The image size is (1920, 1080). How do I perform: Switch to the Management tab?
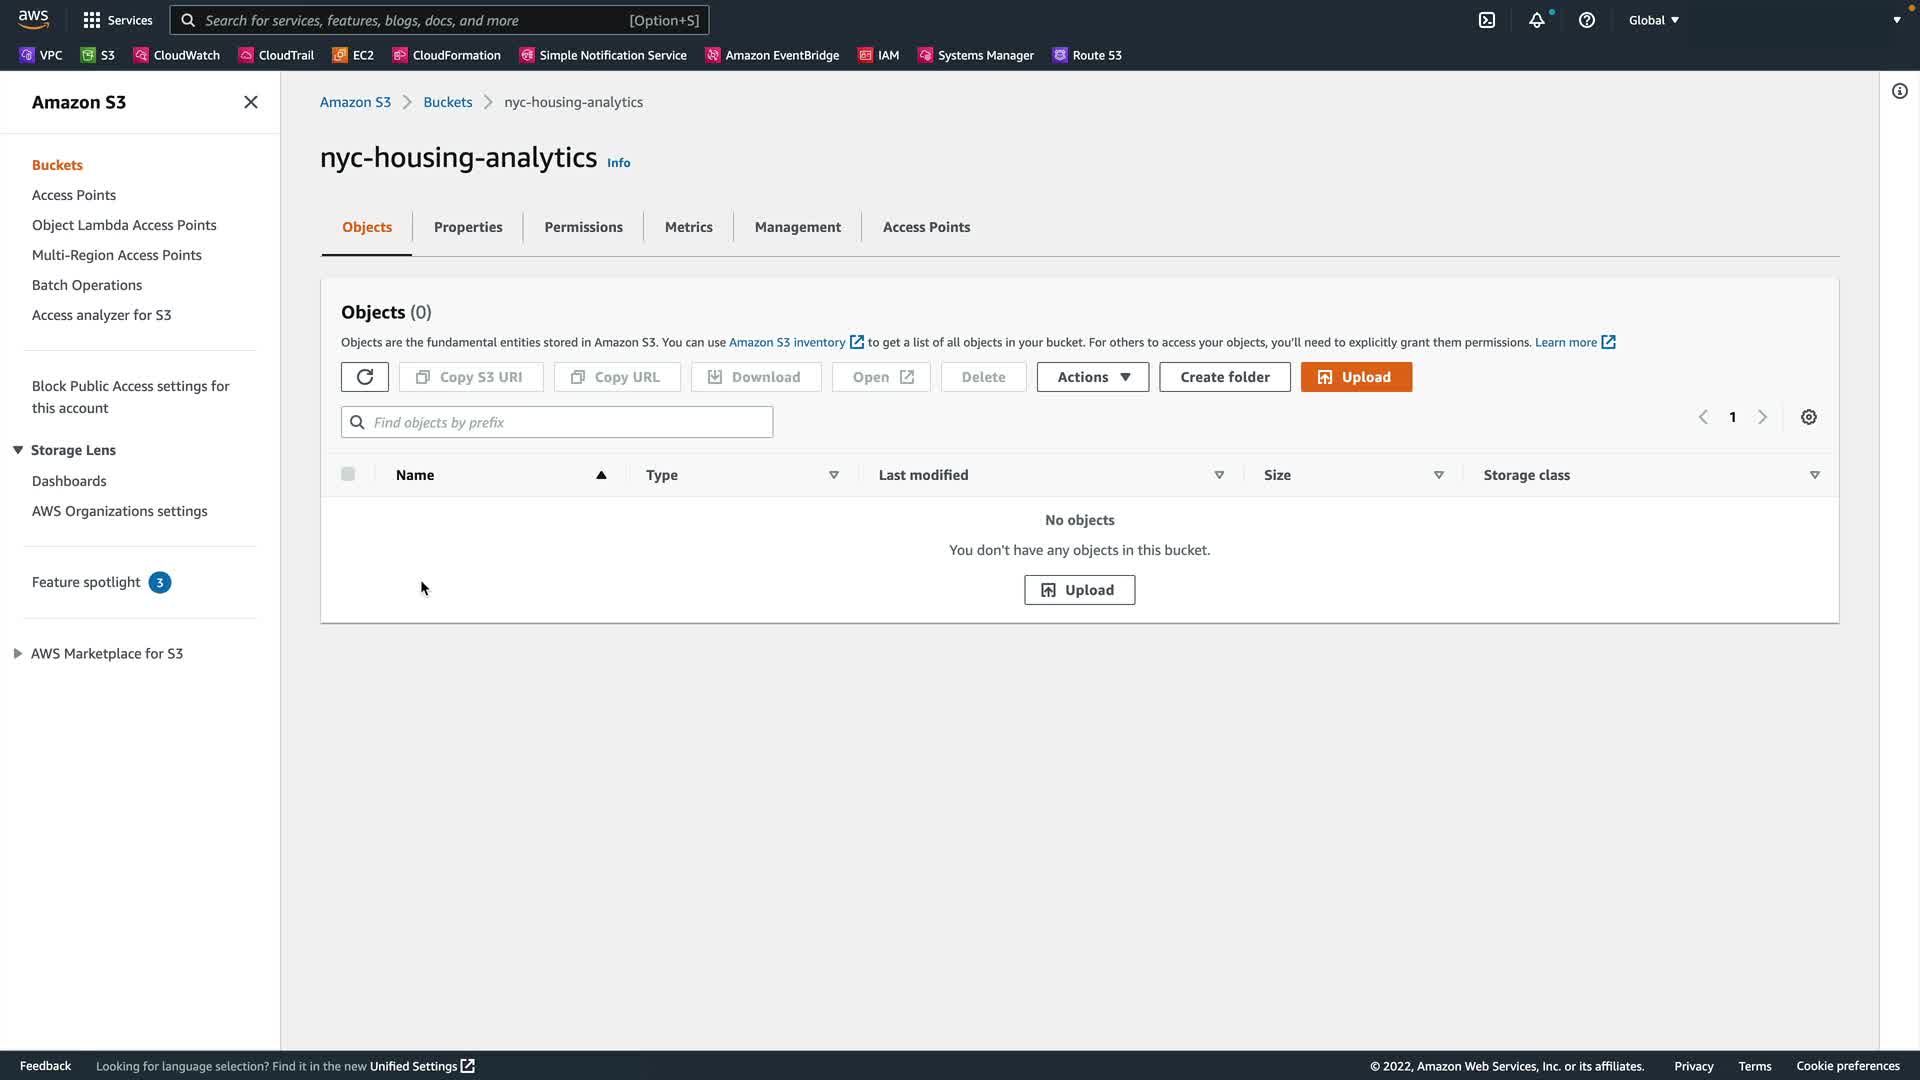797,227
